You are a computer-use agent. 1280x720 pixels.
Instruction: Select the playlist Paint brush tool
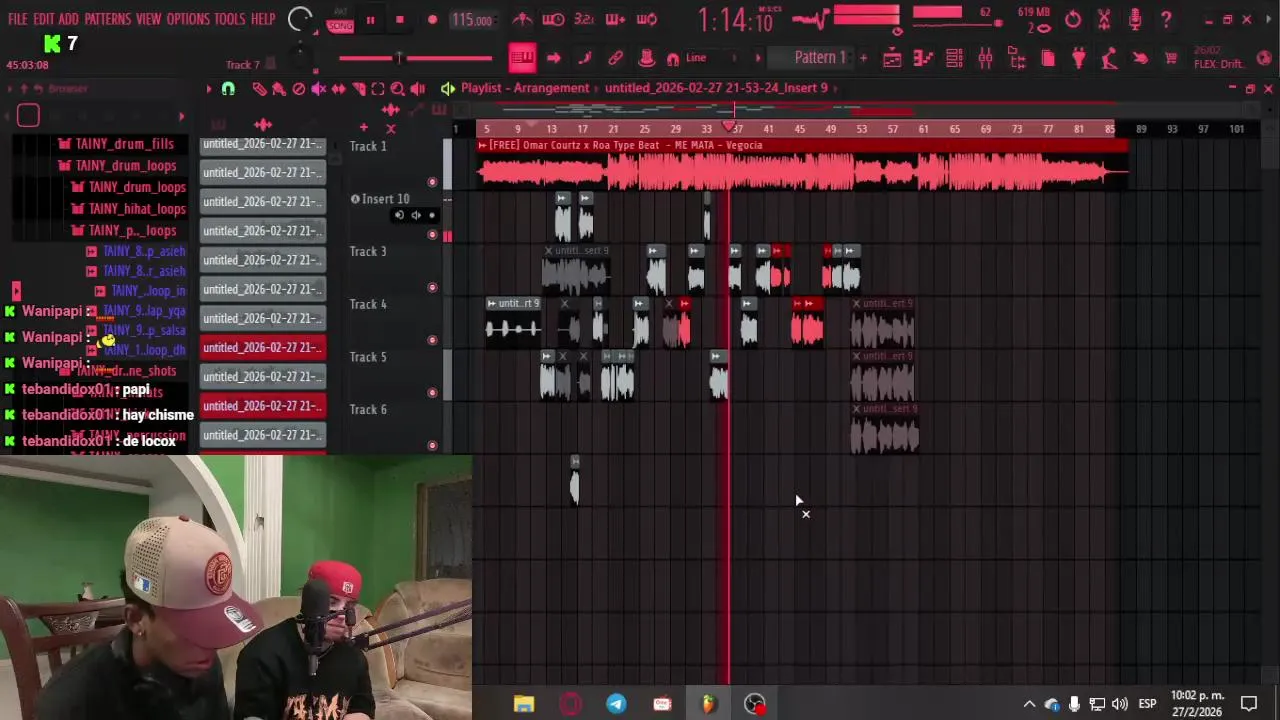279,89
